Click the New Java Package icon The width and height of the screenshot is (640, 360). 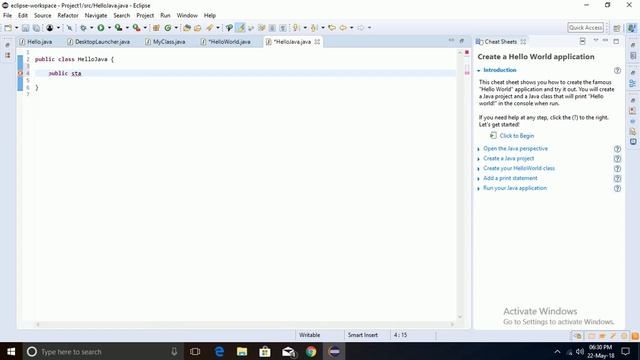(x=156, y=28)
